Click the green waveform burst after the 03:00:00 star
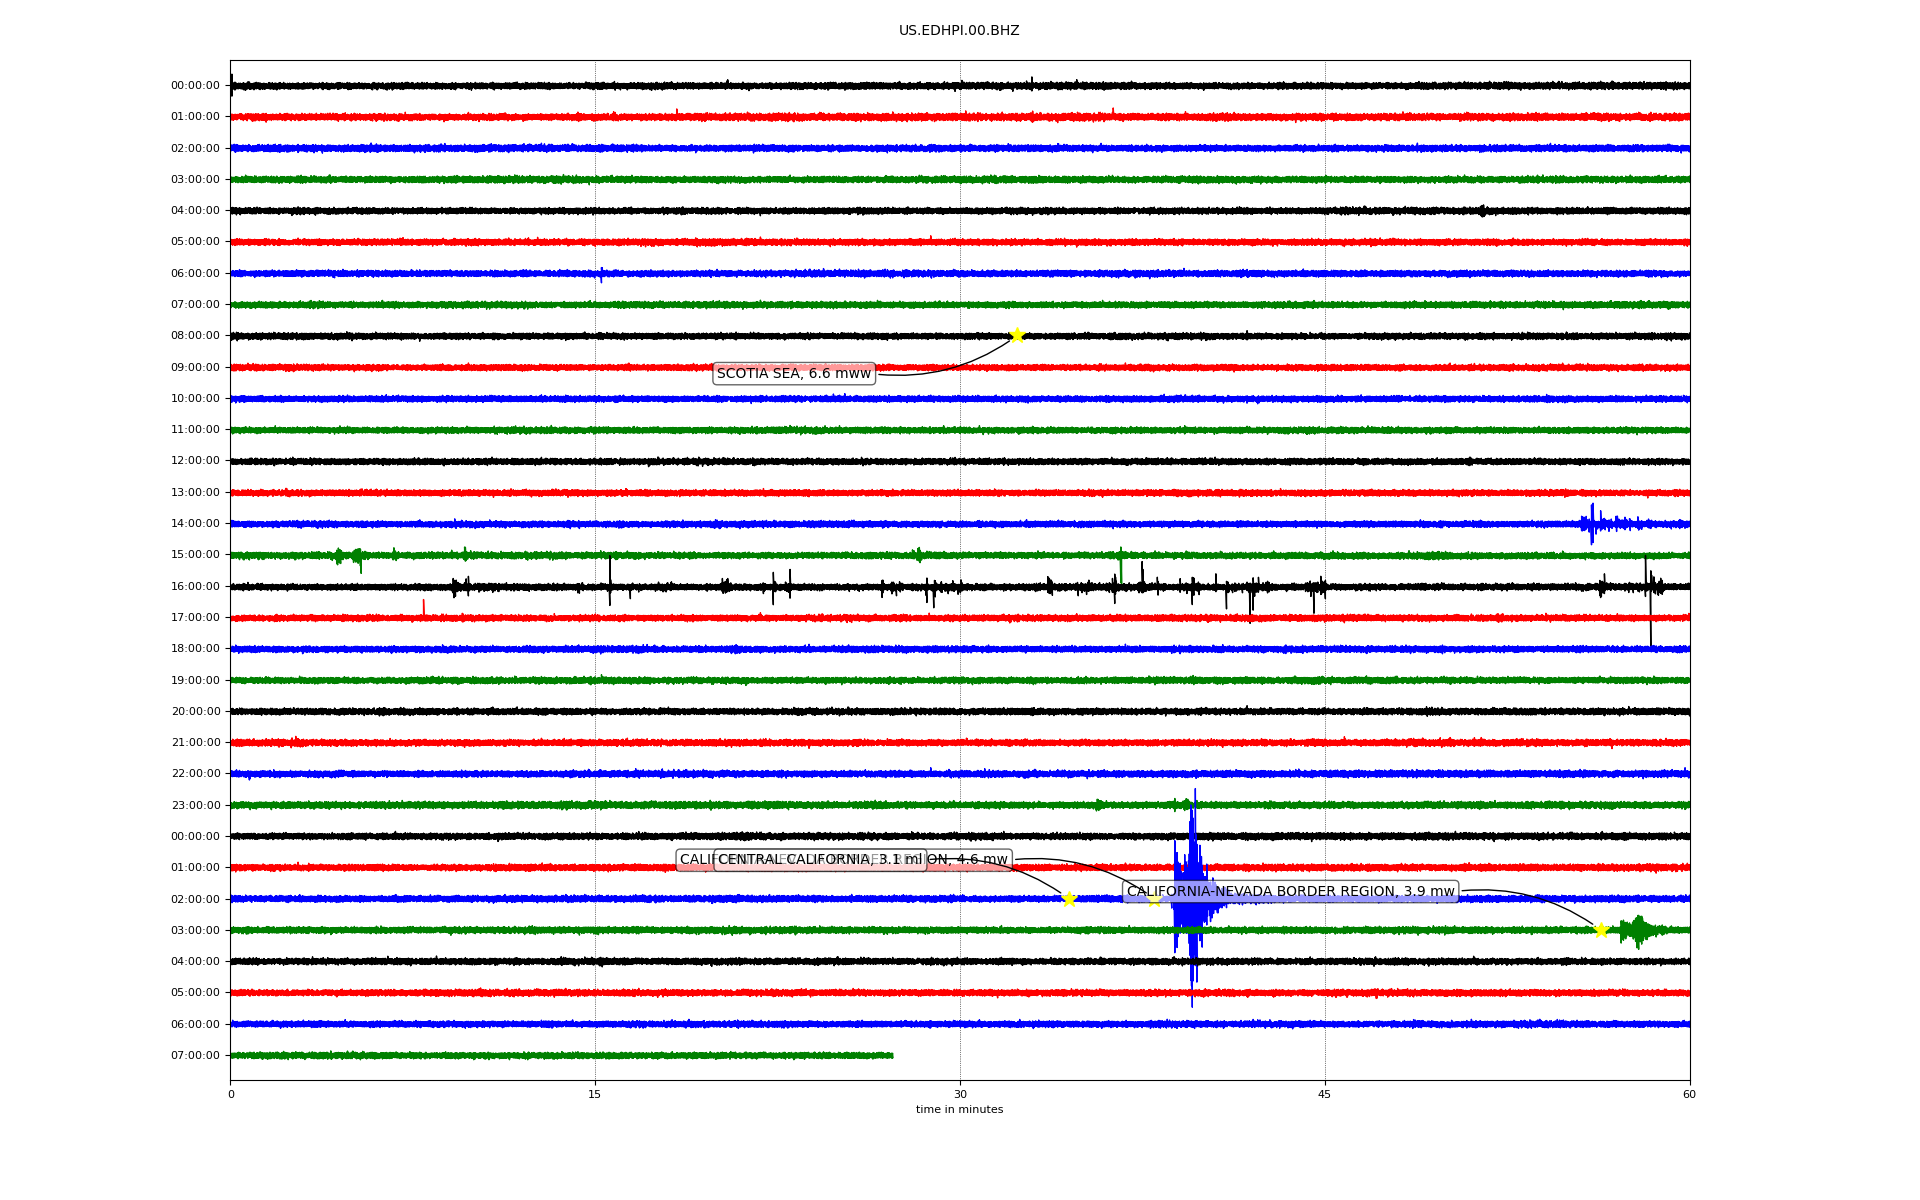Screen dimensions: 1920x1200 (1638, 931)
